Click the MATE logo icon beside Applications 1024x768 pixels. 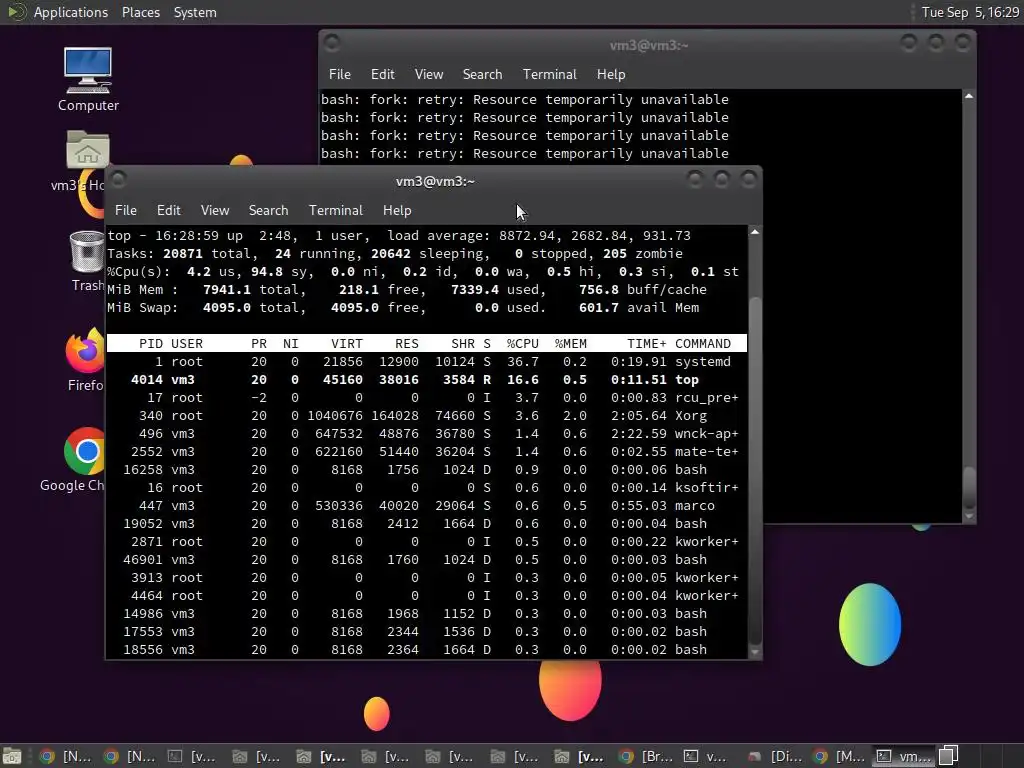[16, 12]
